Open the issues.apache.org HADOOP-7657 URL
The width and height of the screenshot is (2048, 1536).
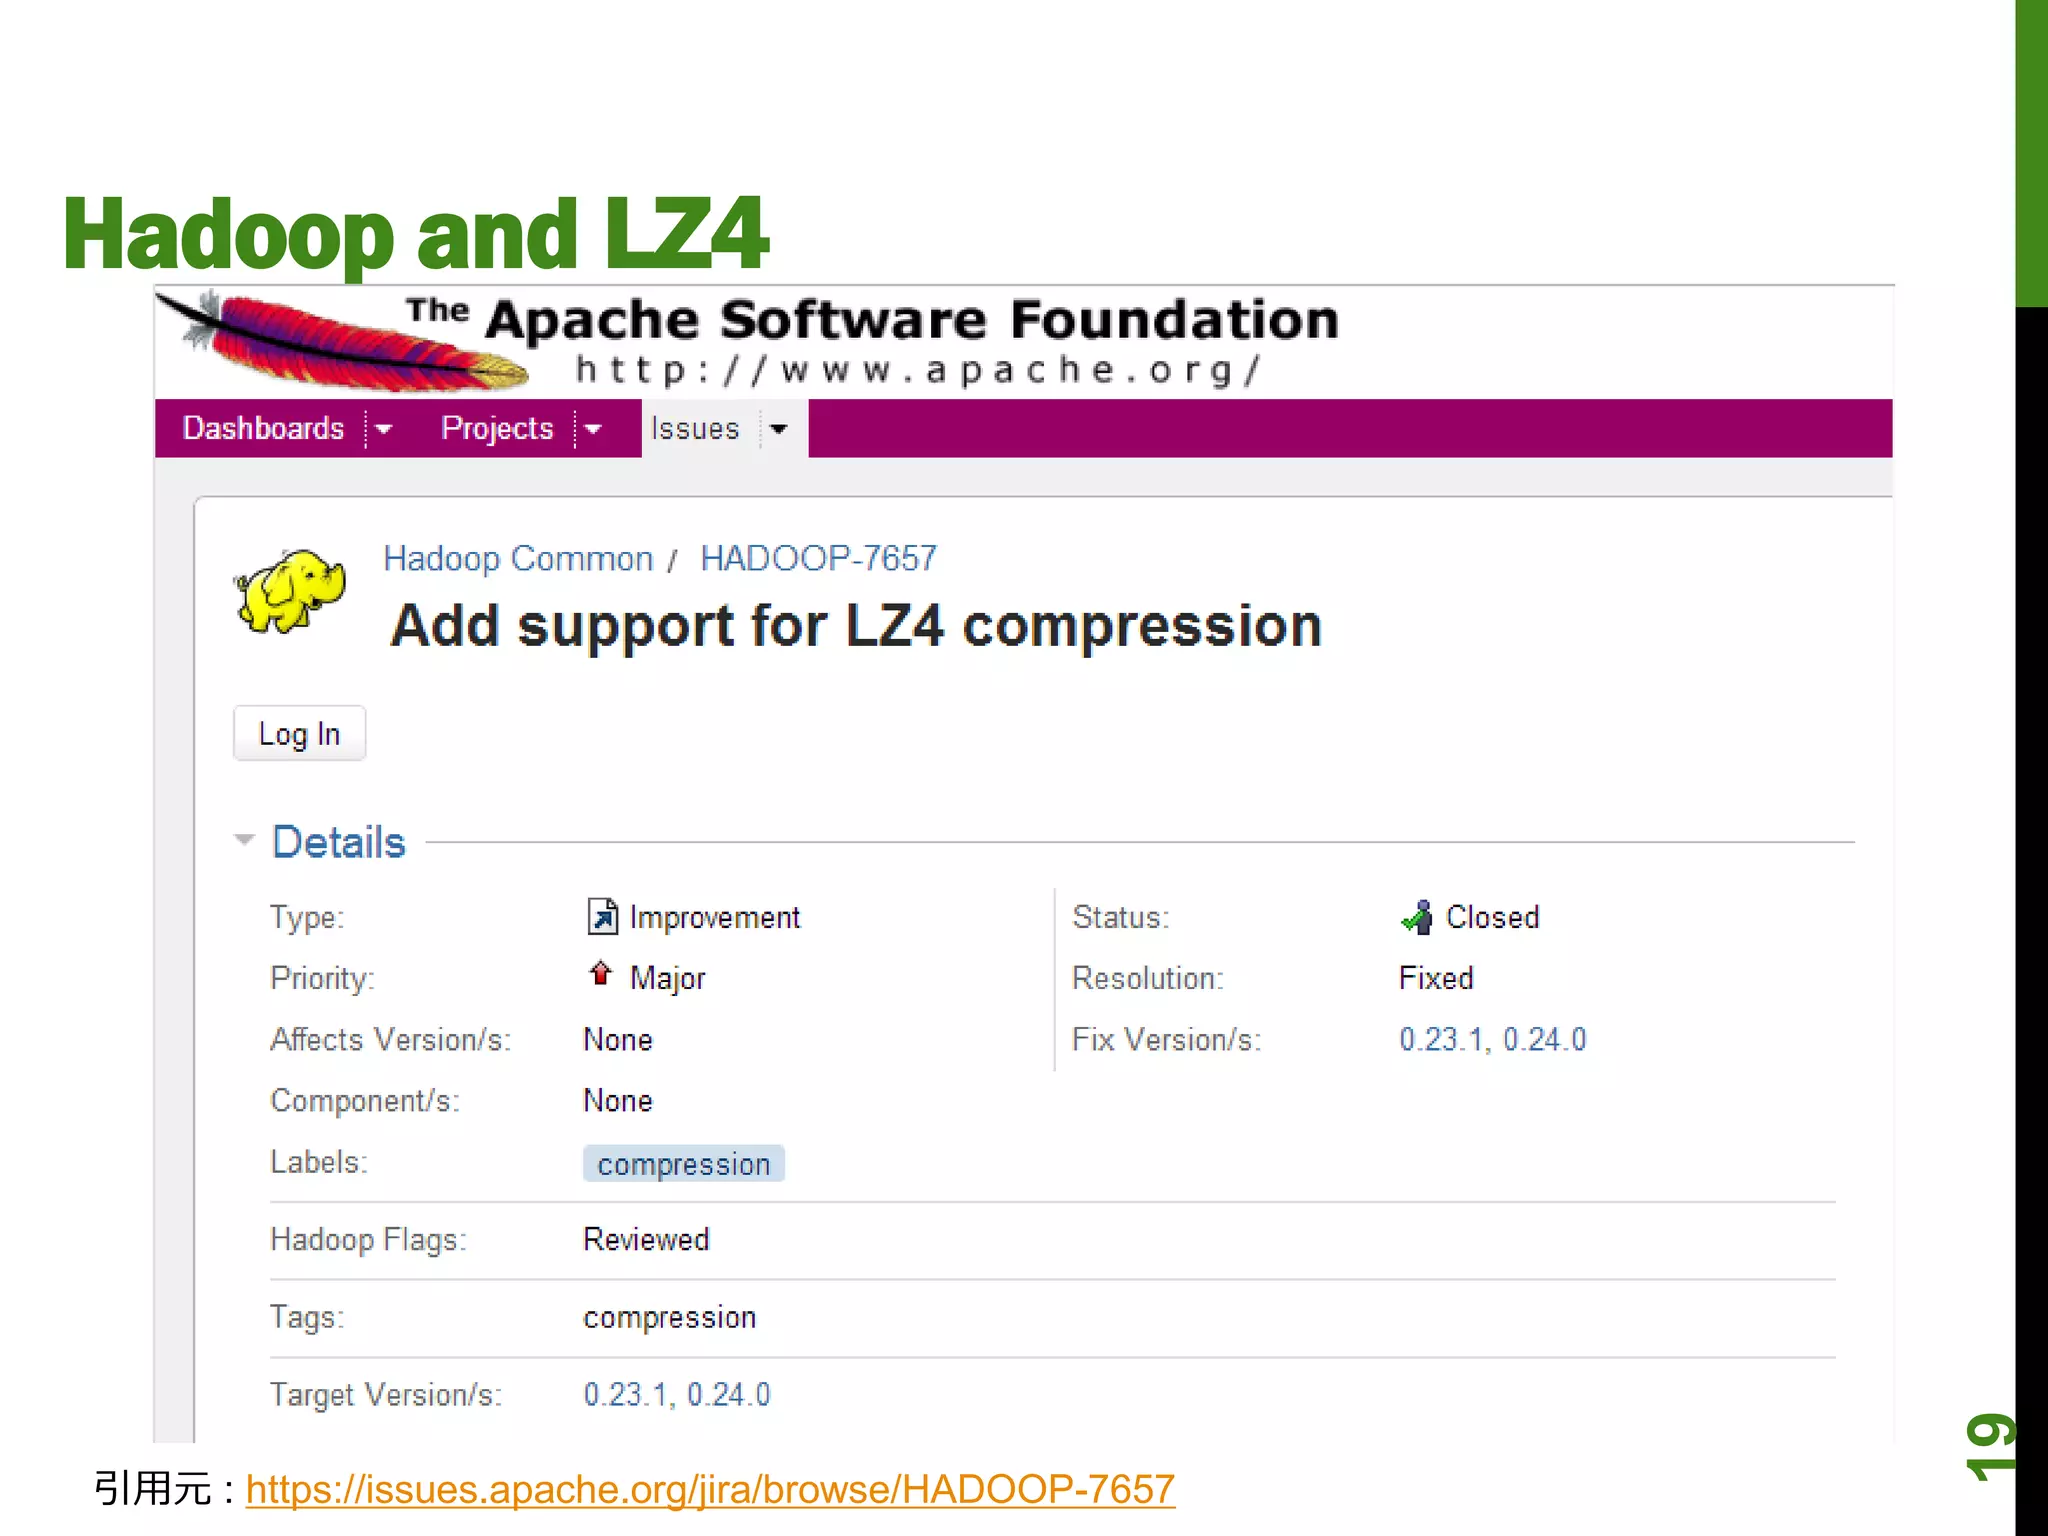[710, 1489]
